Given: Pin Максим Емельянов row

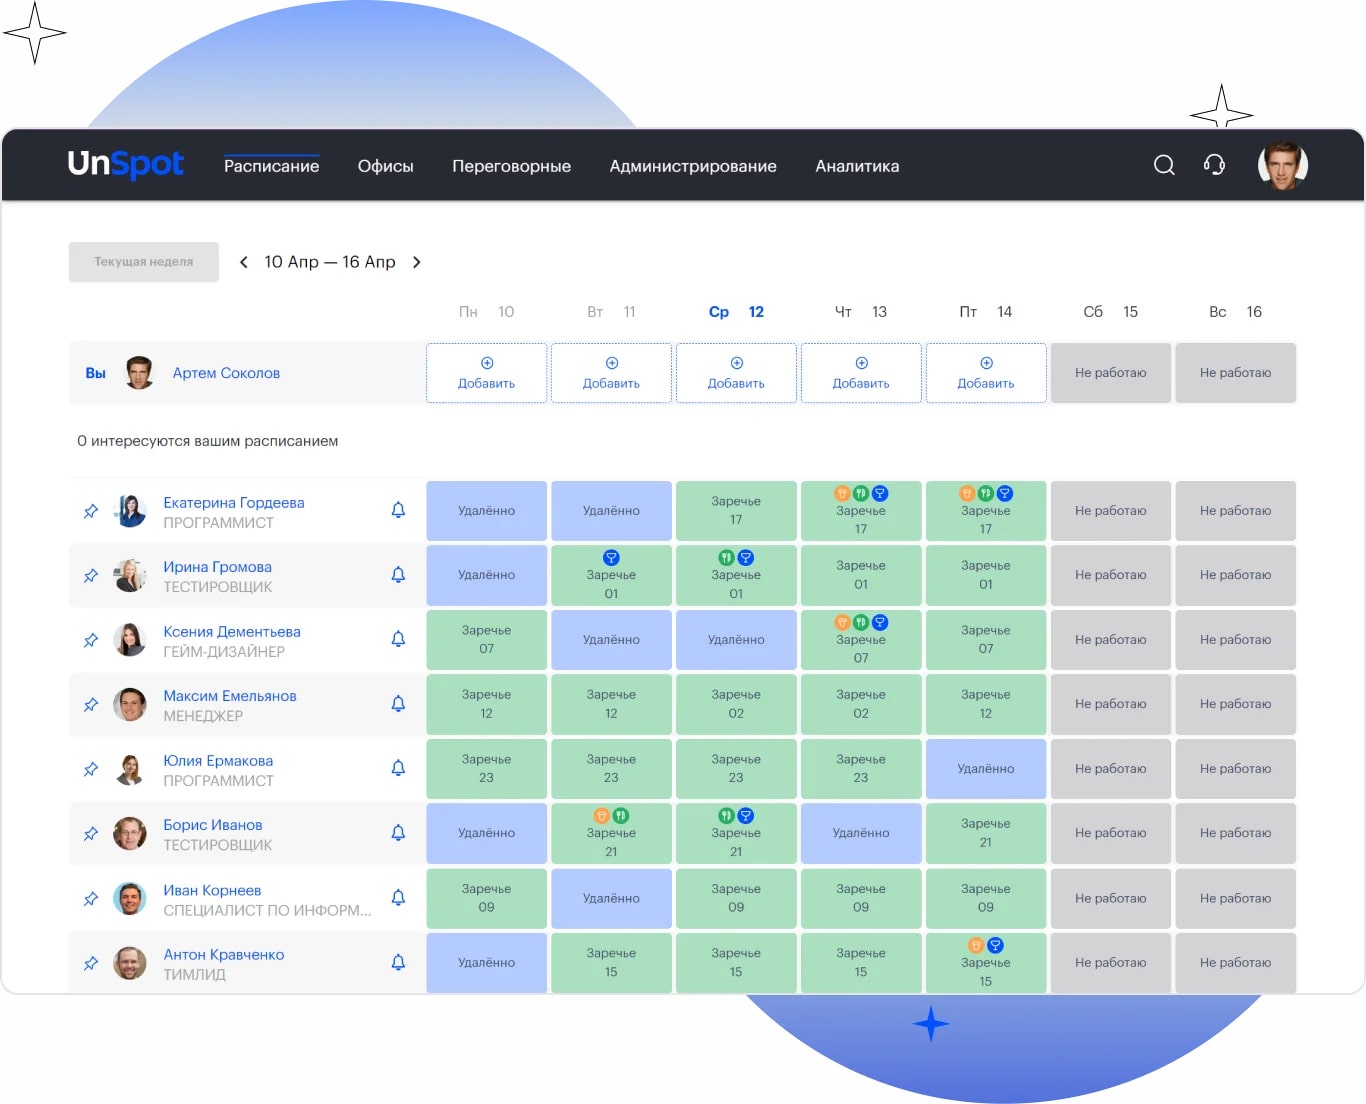Looking at the screenshot, I should point(91,705).
